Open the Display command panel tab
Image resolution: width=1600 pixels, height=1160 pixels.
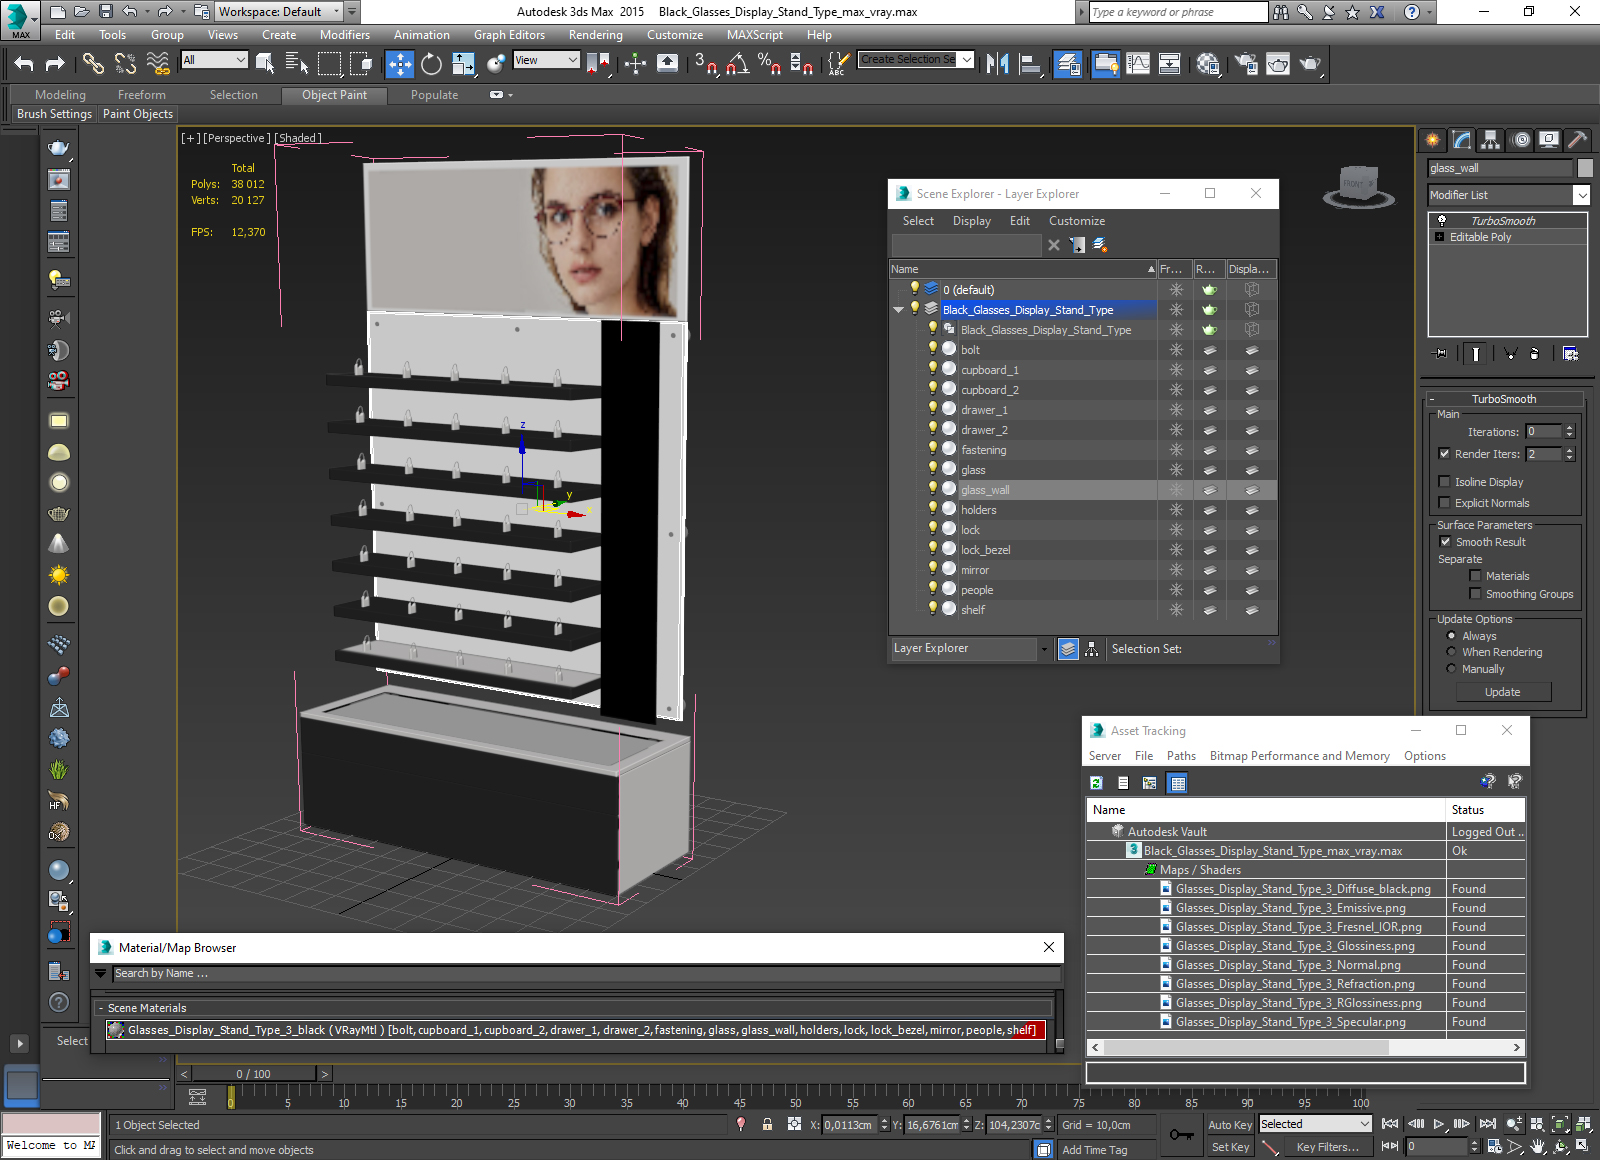coord(1549,140)
